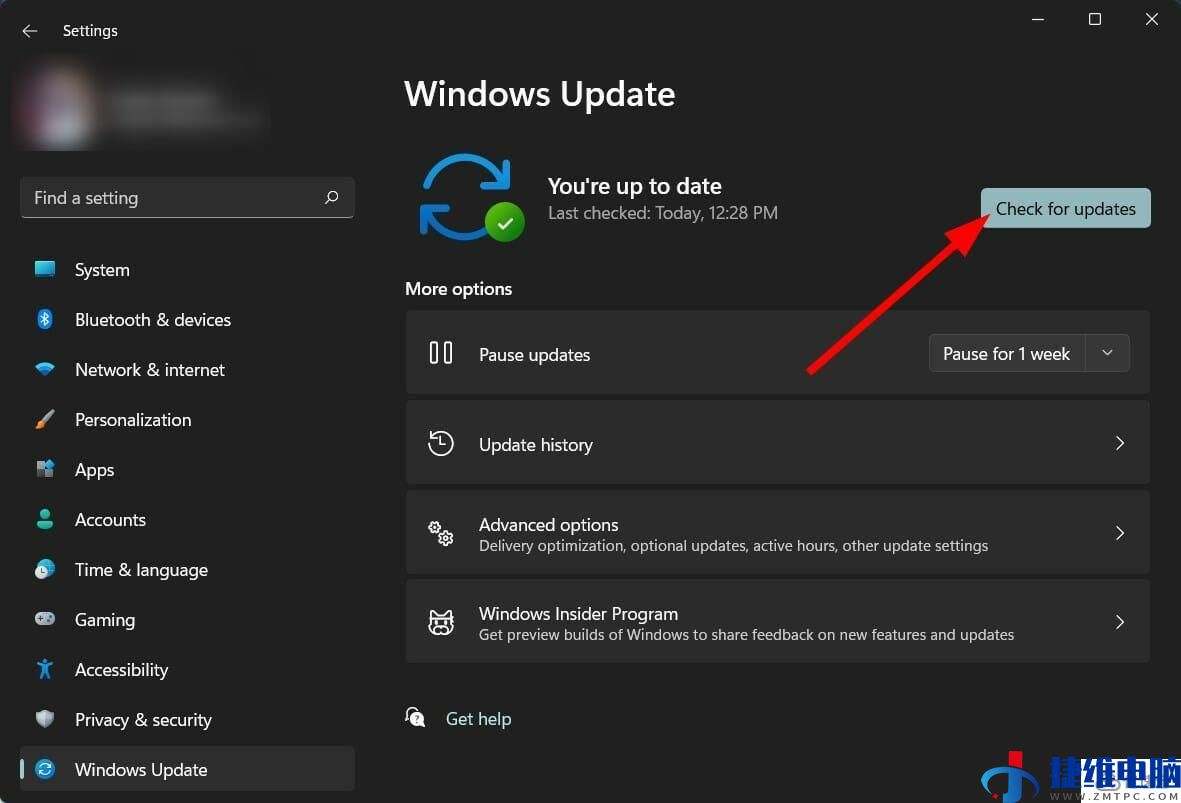Click the search magnifier icon
The image size is (1181, 803).
[331, 197]
